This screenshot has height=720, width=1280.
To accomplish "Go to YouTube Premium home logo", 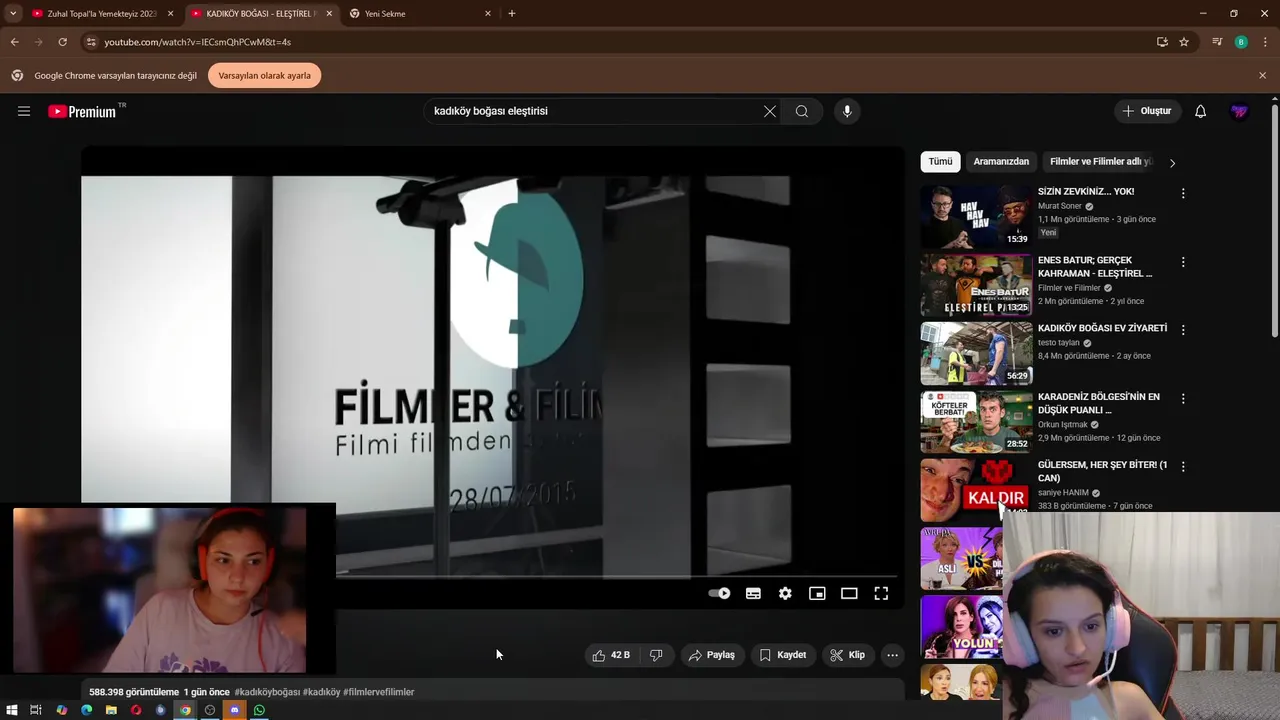I will [82, 111].
